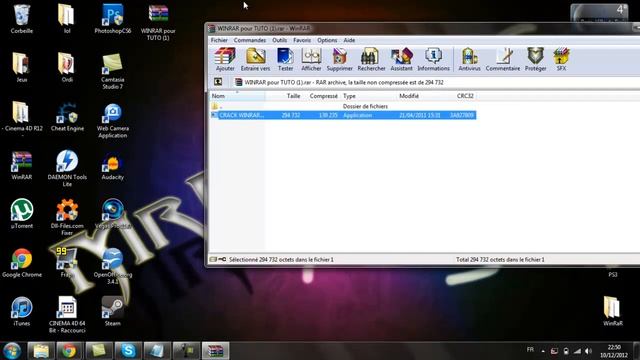Open the Options menu
Screen dimensions: 640x360
coord(327,40)
